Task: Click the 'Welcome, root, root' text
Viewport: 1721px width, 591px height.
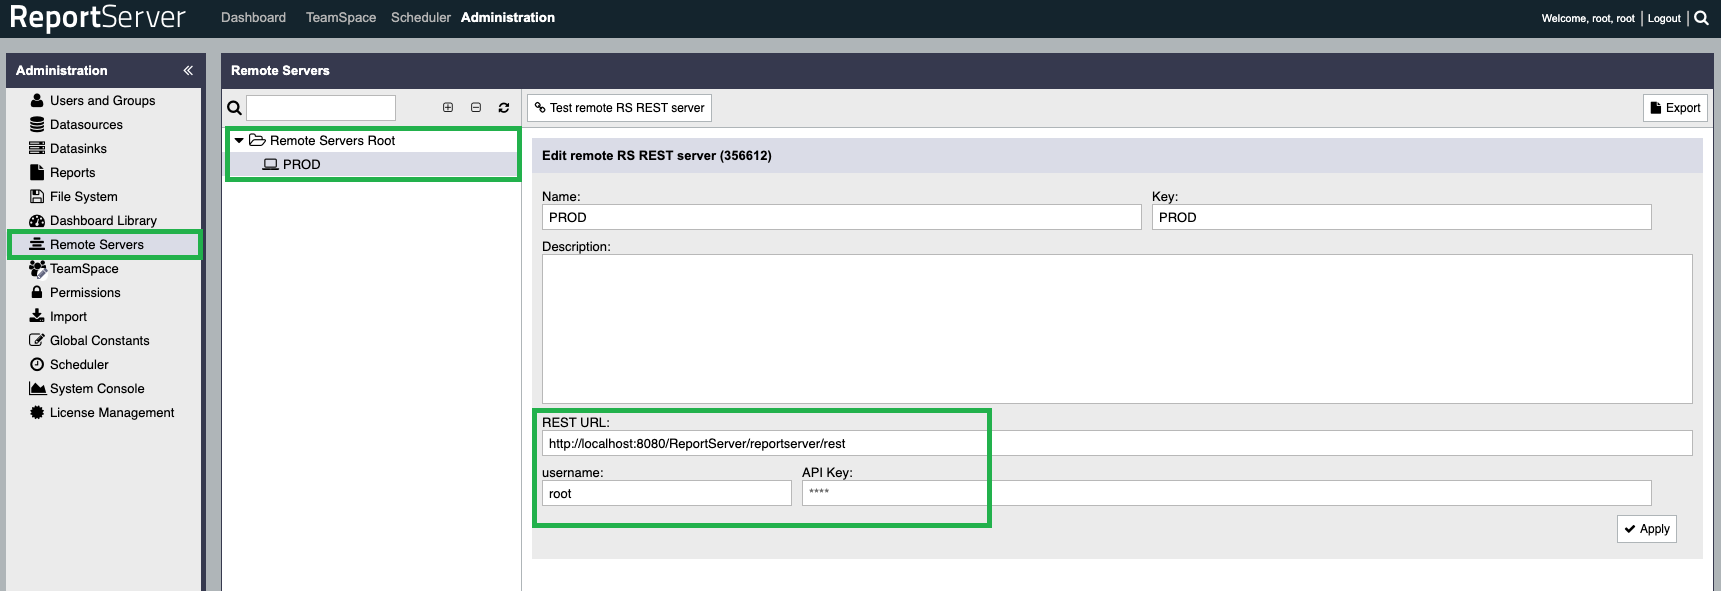Action: [x=1588, y=18]
